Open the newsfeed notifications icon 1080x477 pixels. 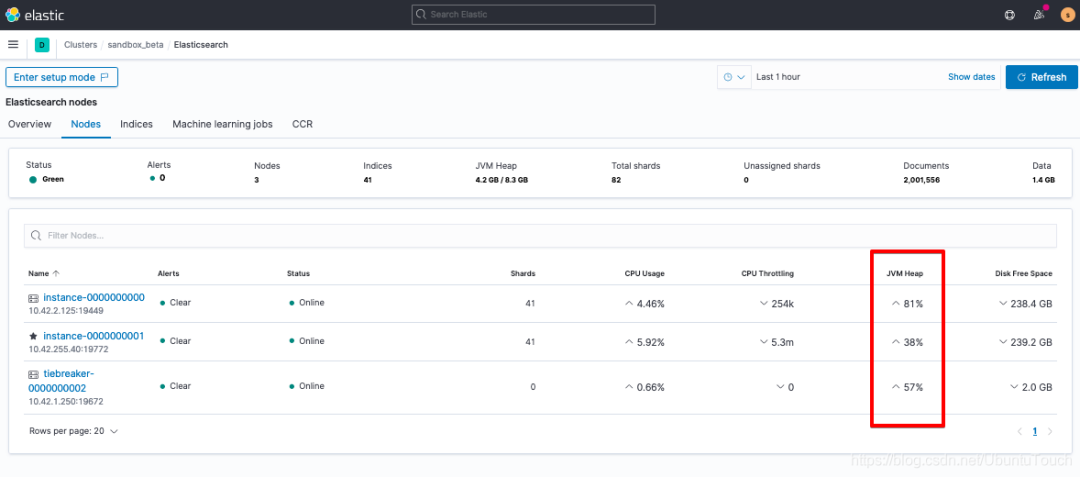[1039, 14]
